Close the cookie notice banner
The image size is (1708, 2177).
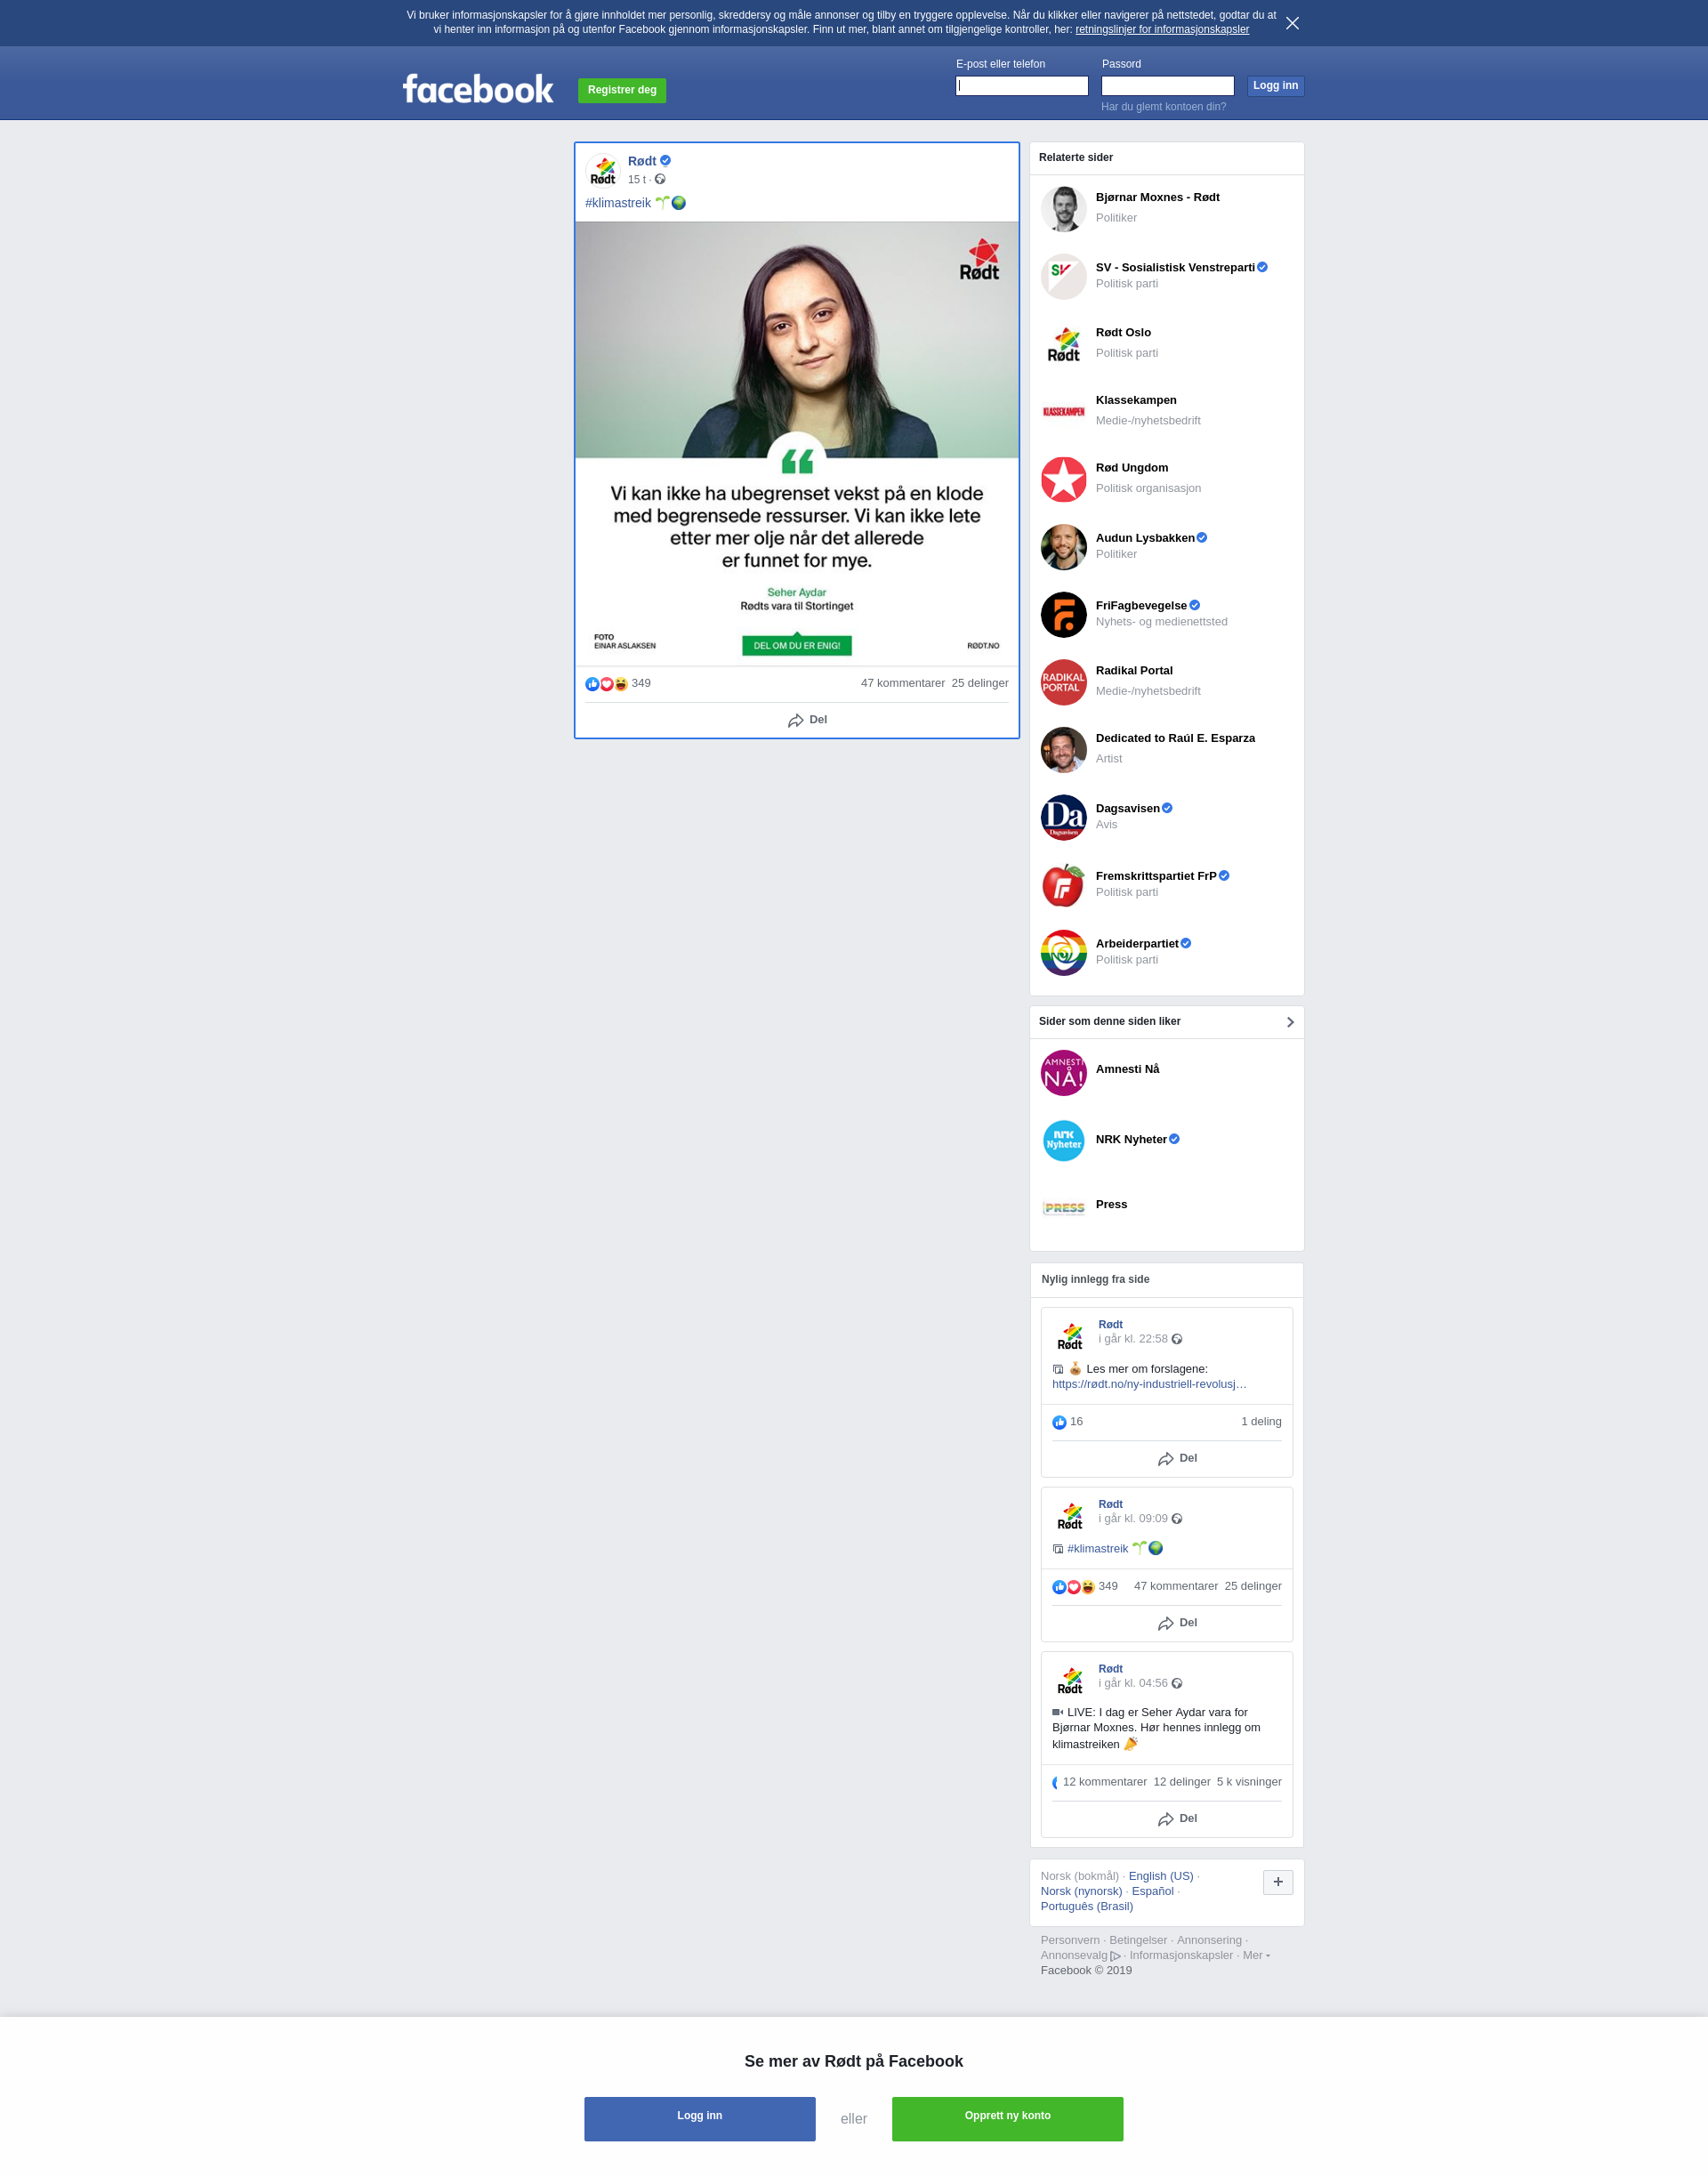1292,23
